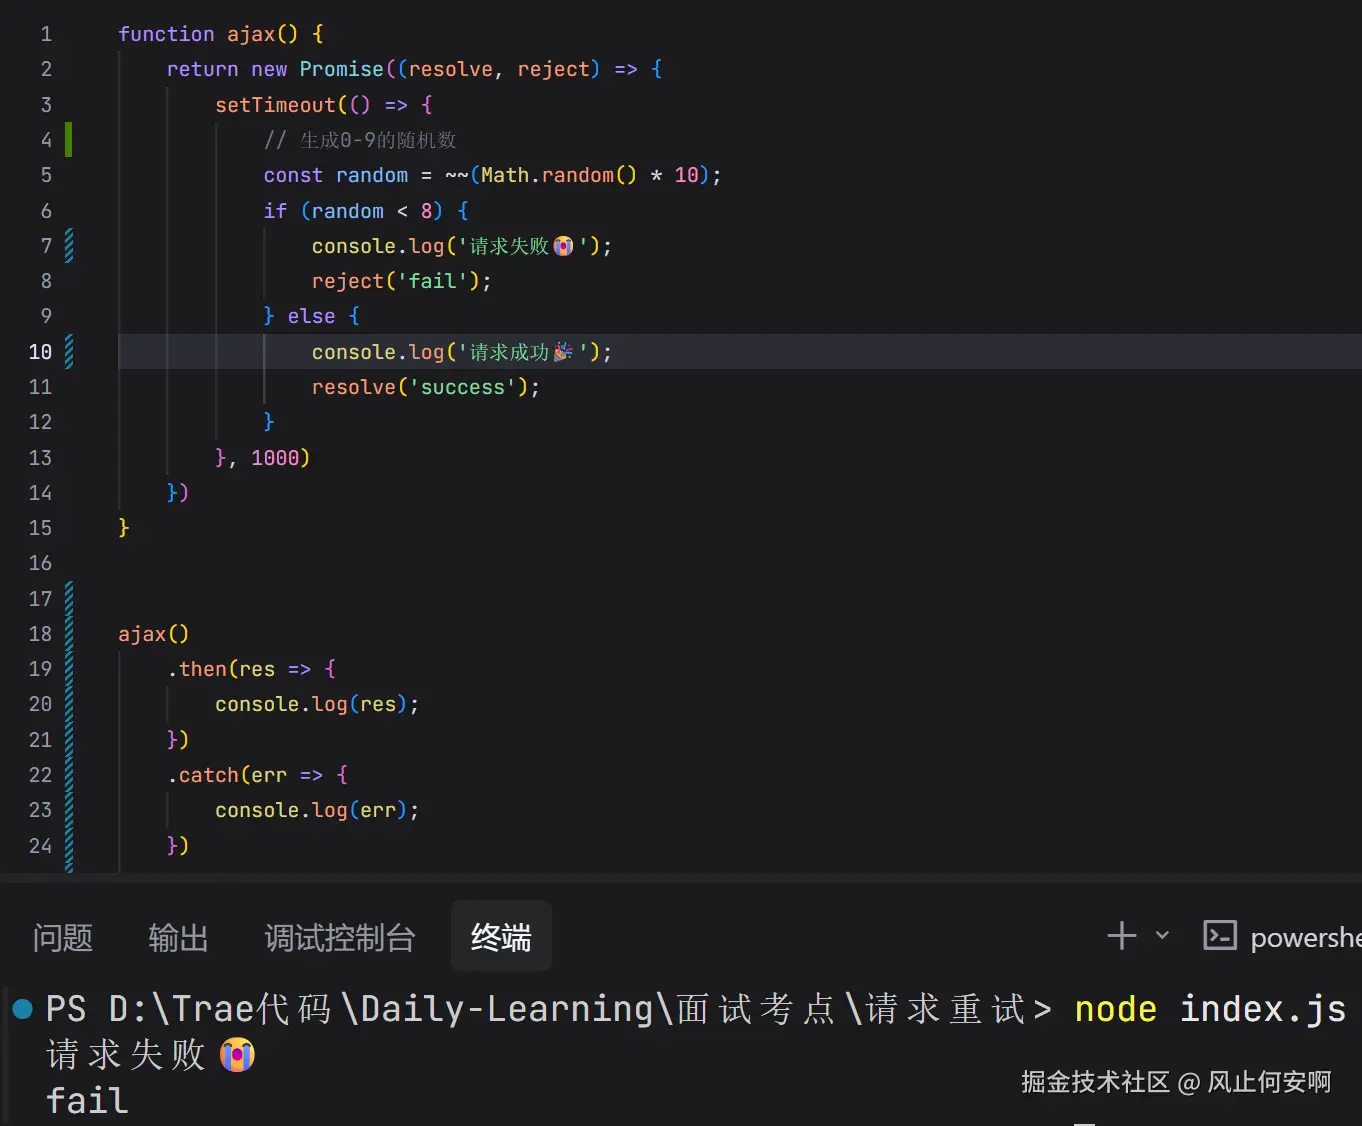Click the '} else {' line
This screenshot has height=1126, width=1362.
click(311, 316)
